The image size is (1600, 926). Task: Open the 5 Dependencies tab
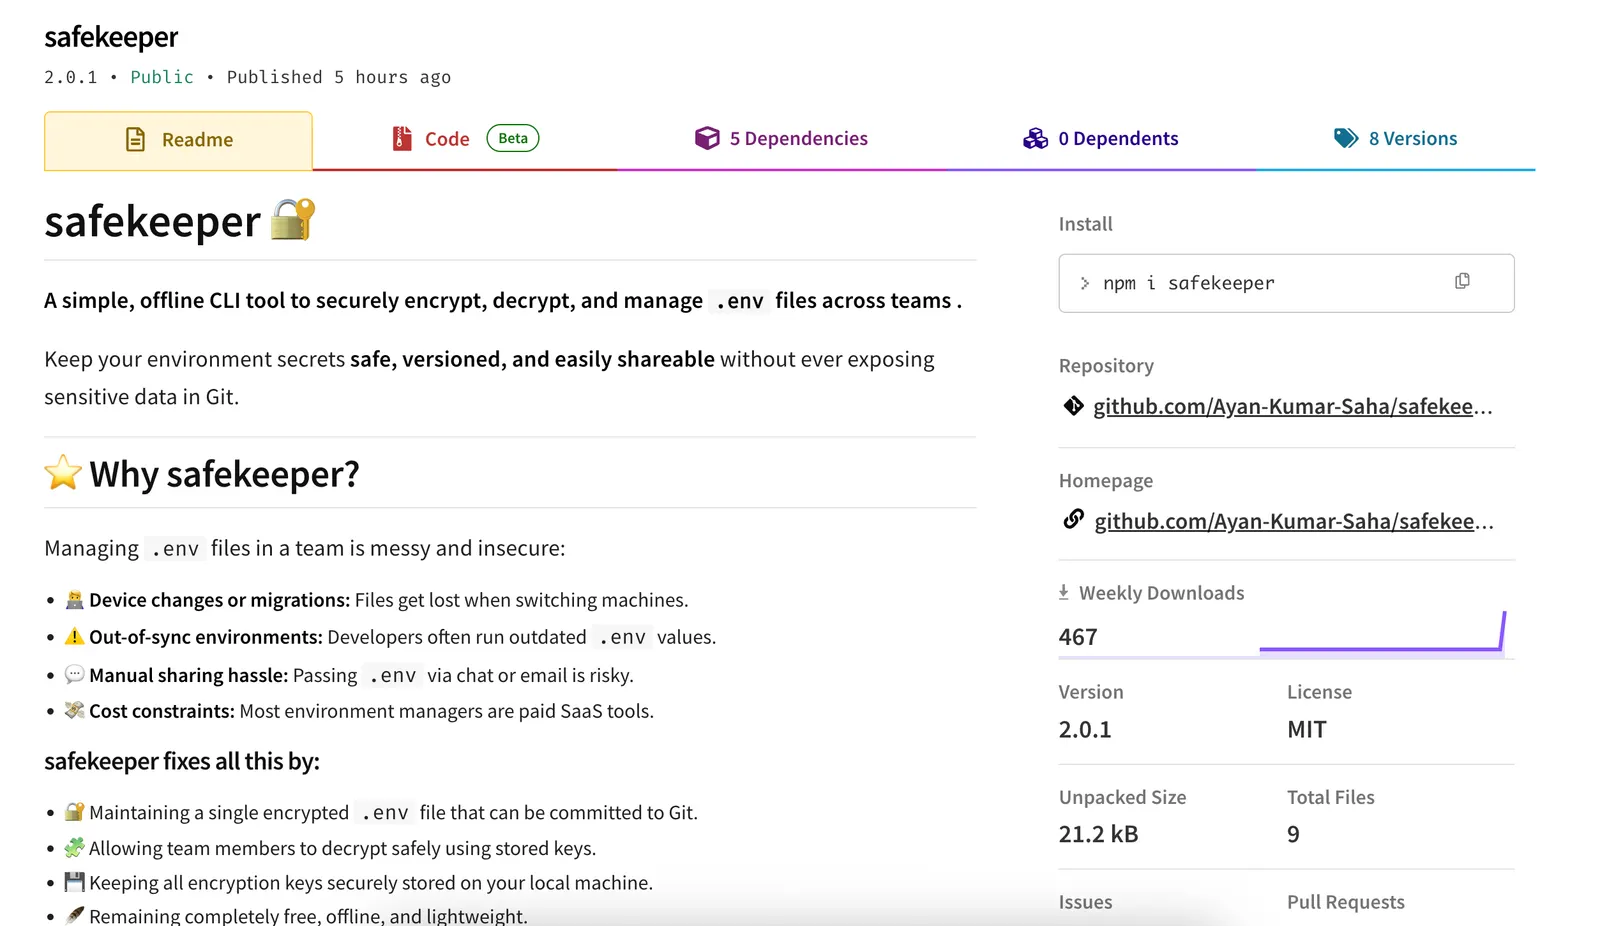tap(781, 139)
